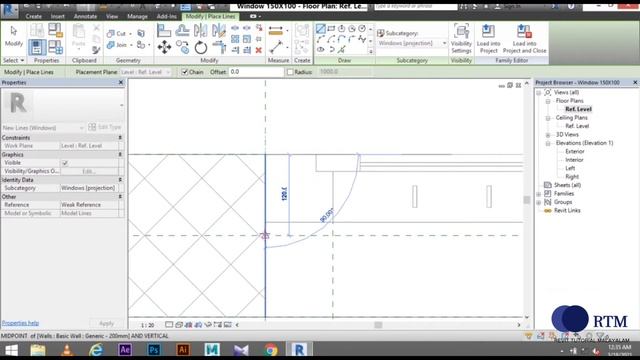Image resolution: width=640 pixels, height=360 pixels.
Task: Open the Properties help link
Action: click(x=20, y=323)
